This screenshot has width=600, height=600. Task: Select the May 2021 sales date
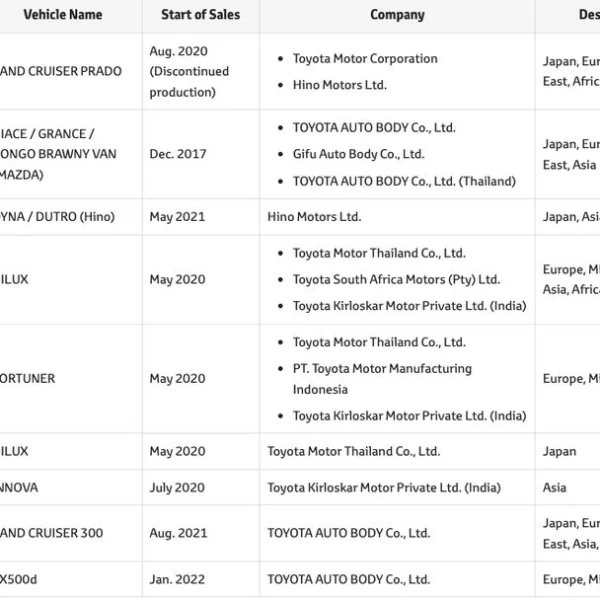tap(177, 217)
